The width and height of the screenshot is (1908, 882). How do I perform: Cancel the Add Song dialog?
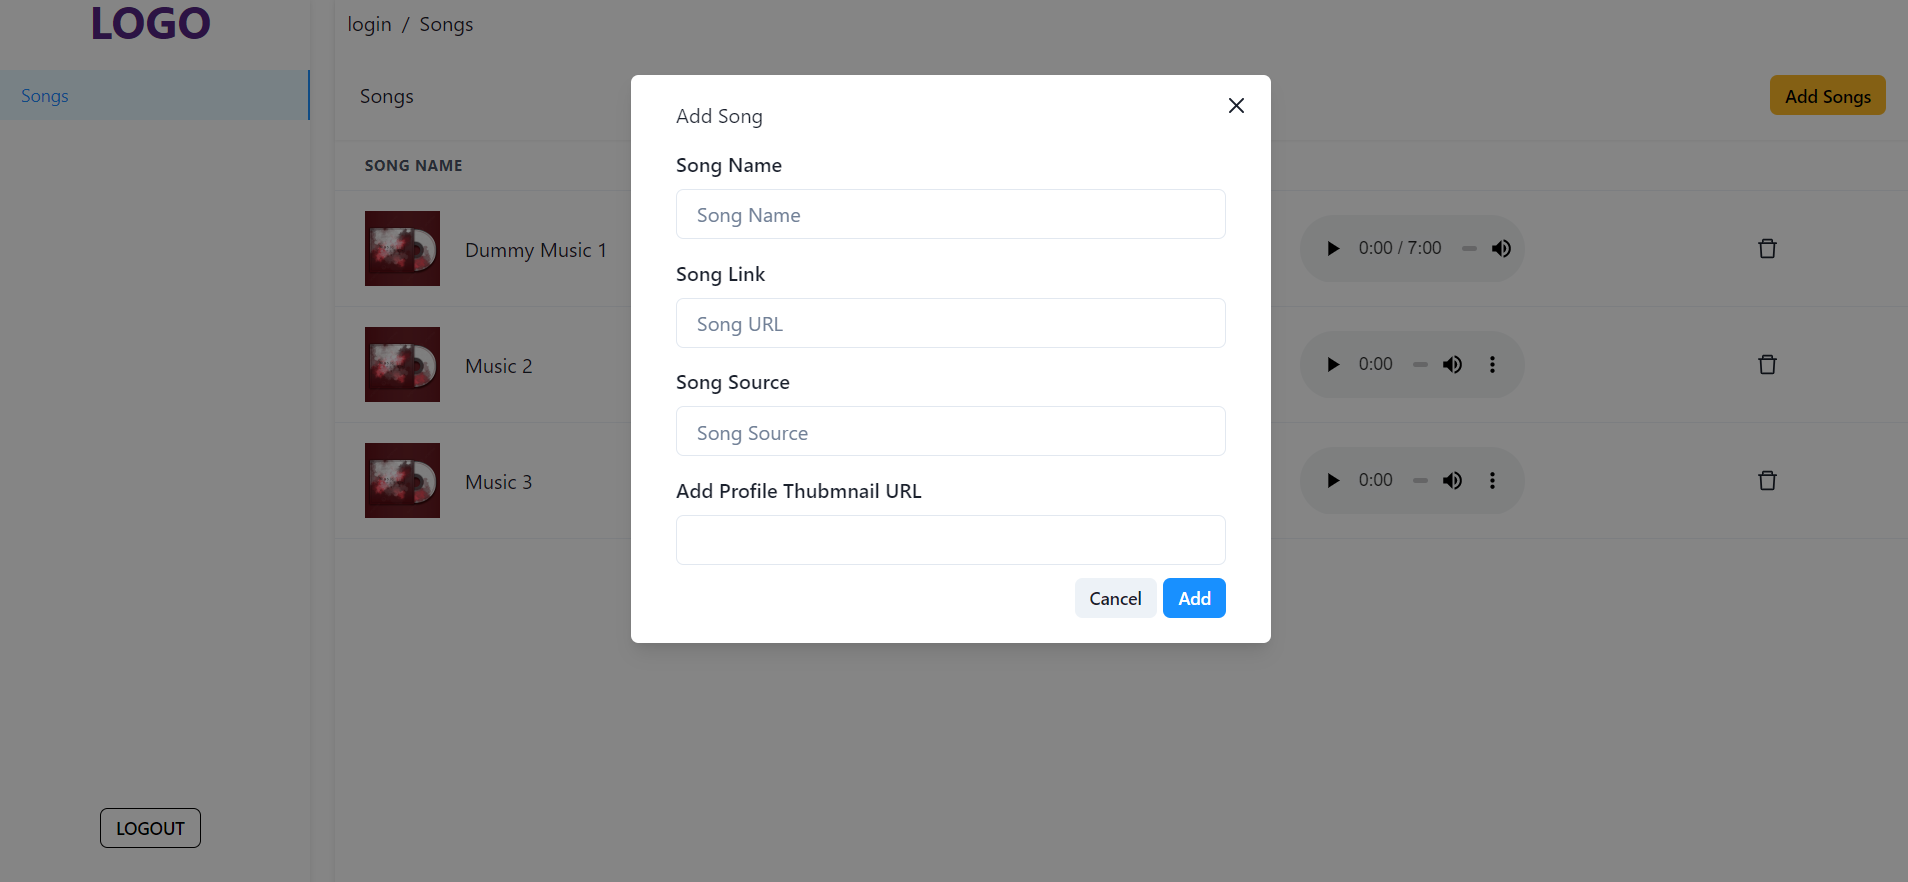[1115, 598]
